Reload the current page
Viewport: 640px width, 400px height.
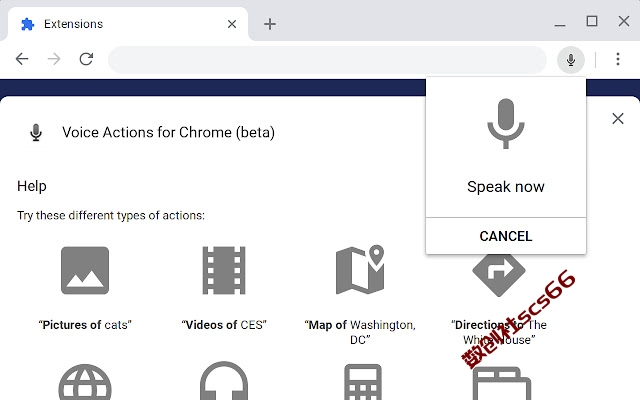click(86, 59)
